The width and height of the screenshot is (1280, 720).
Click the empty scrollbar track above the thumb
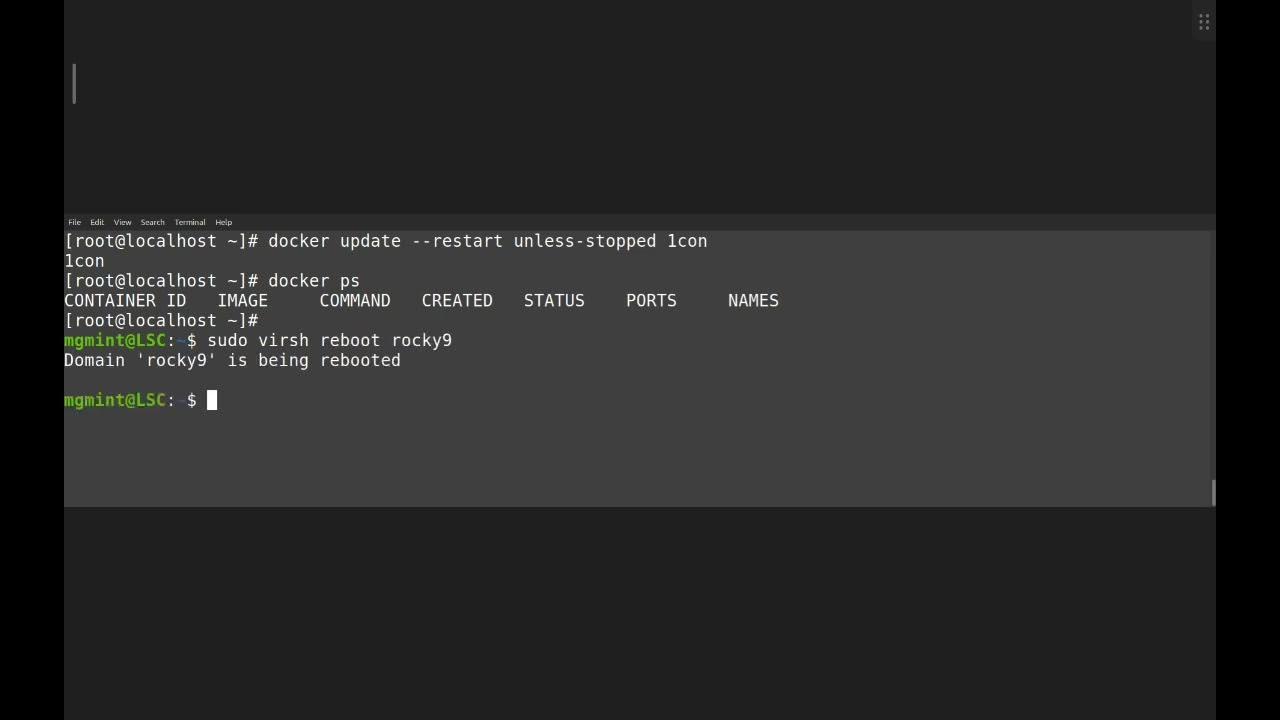click(x=1213, y=350)
